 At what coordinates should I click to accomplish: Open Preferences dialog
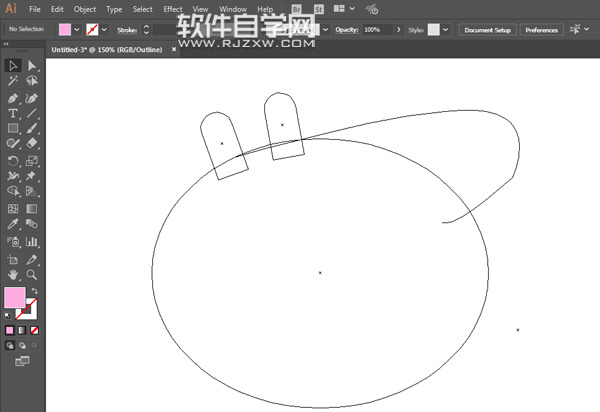click(541, 30)
